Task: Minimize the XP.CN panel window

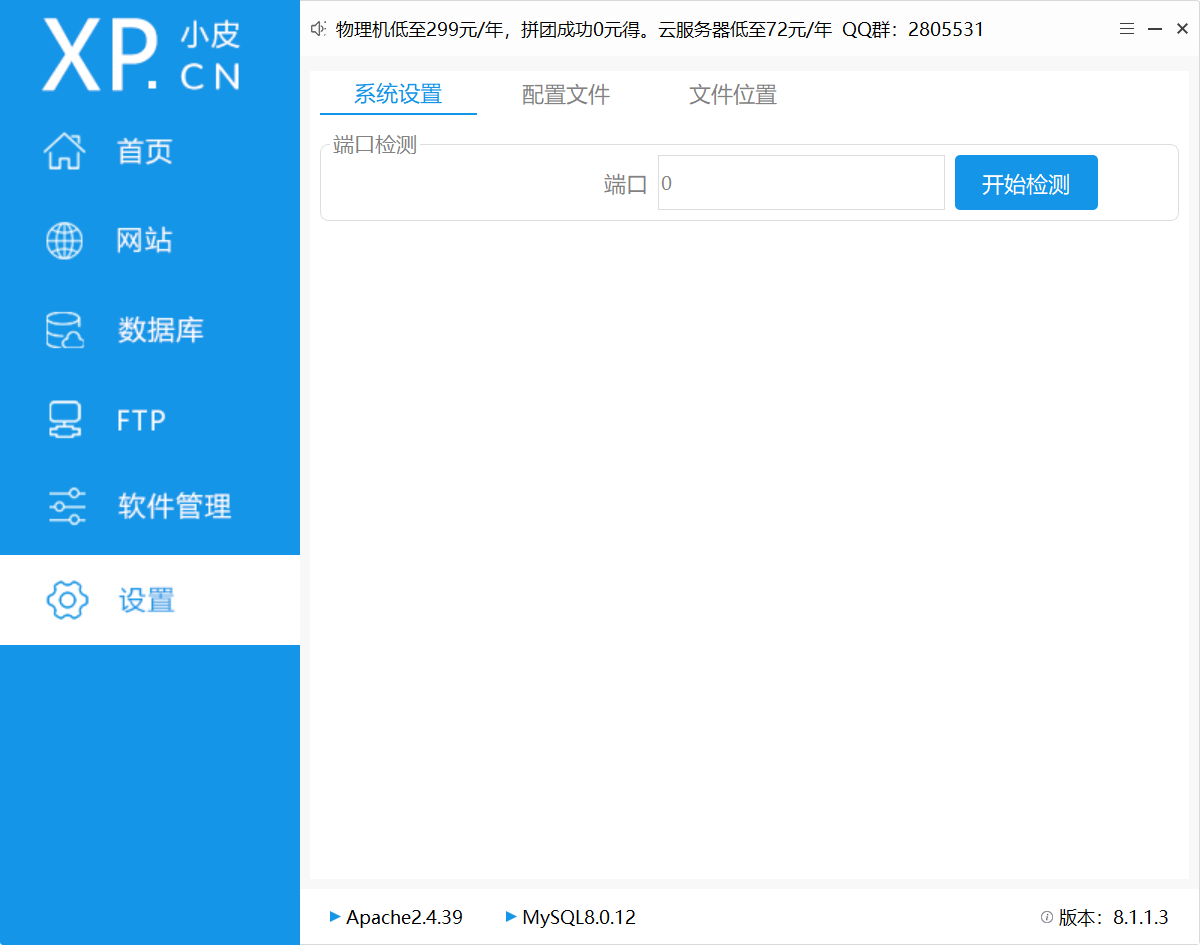Action: click(x=1155, y=30)
